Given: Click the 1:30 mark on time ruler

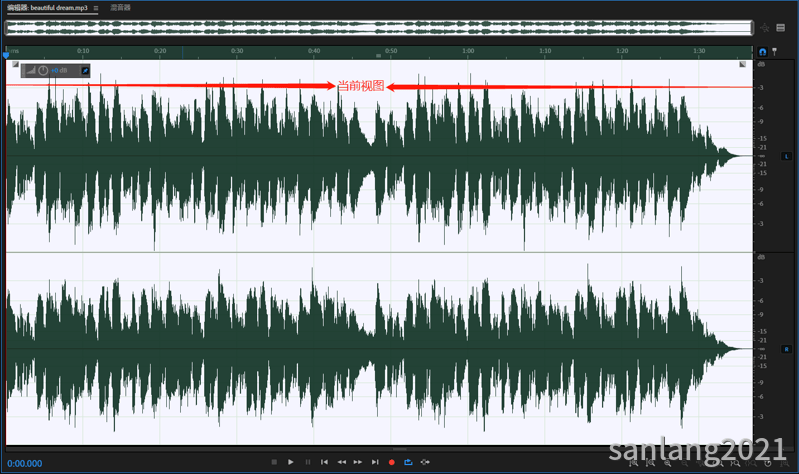Looking at the screenshot, I should (699, 51).
